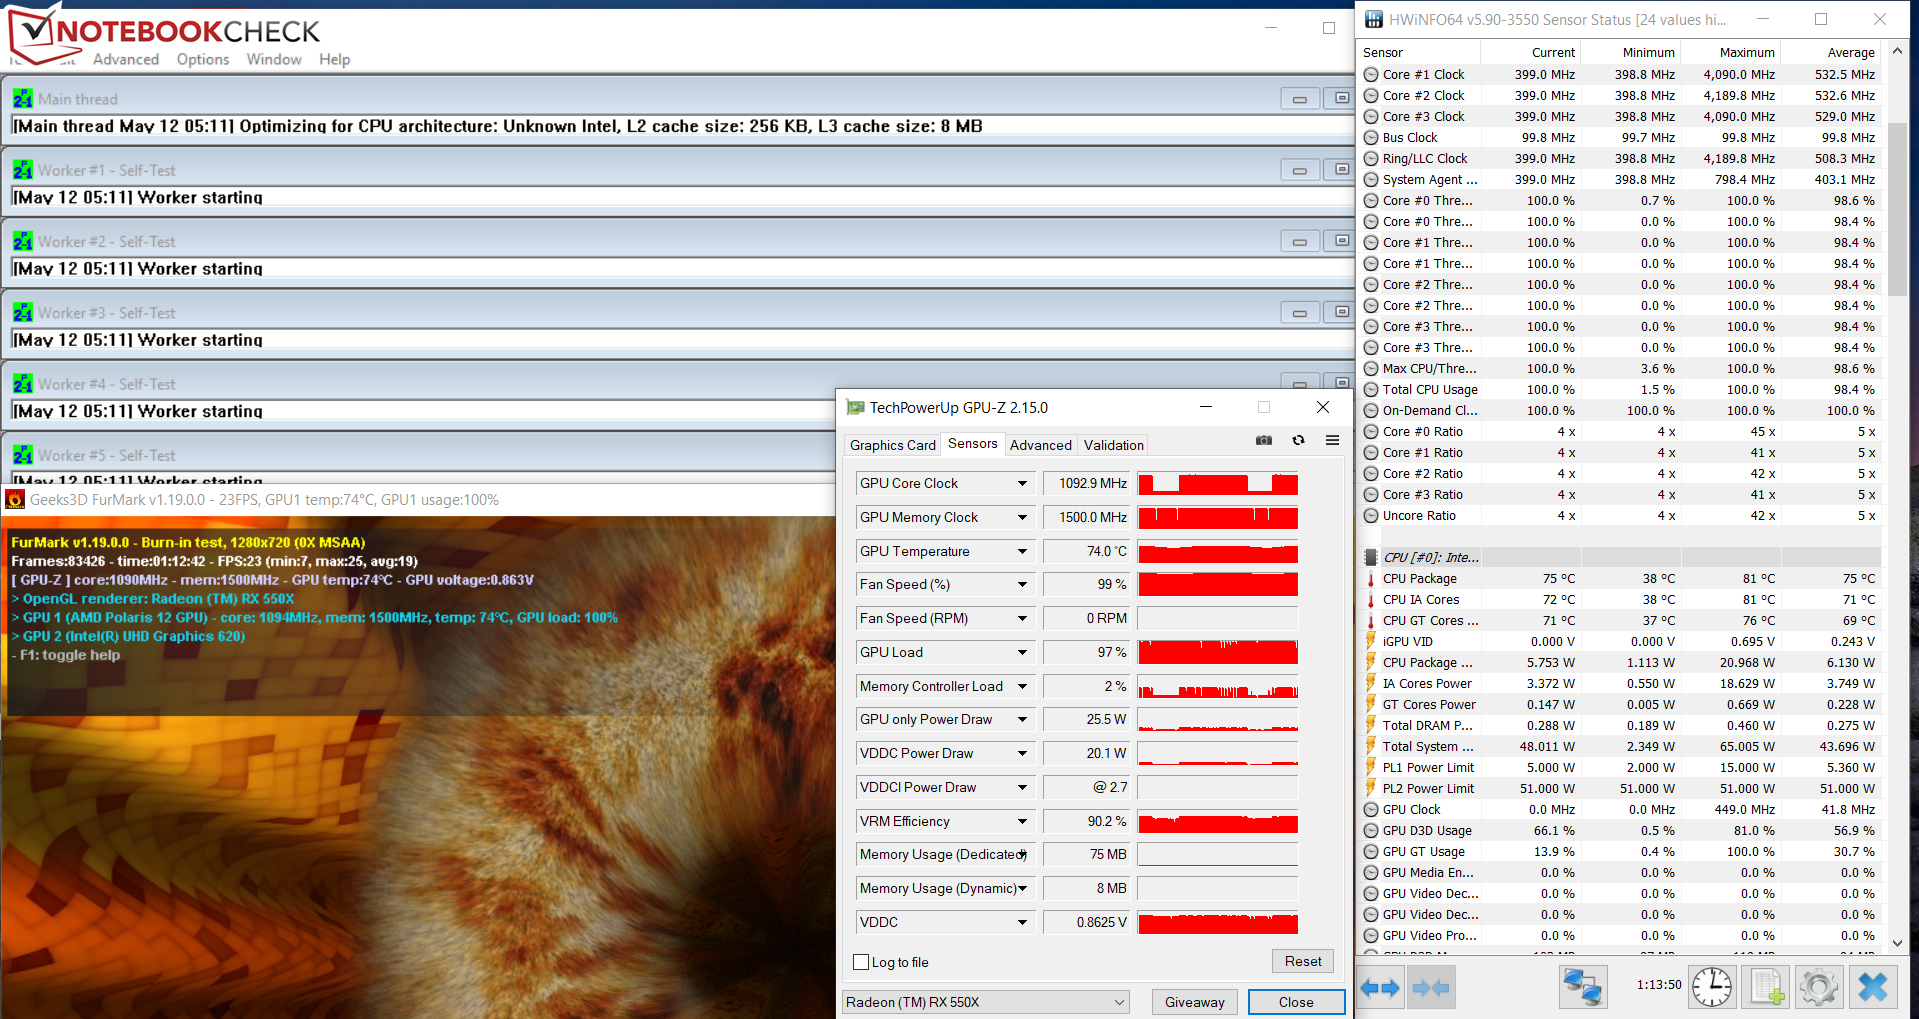The height and width of the screenshot is (1019, 1919).
Task: Click the Reset button in GPU-Z
Action: click(1303, 961)
